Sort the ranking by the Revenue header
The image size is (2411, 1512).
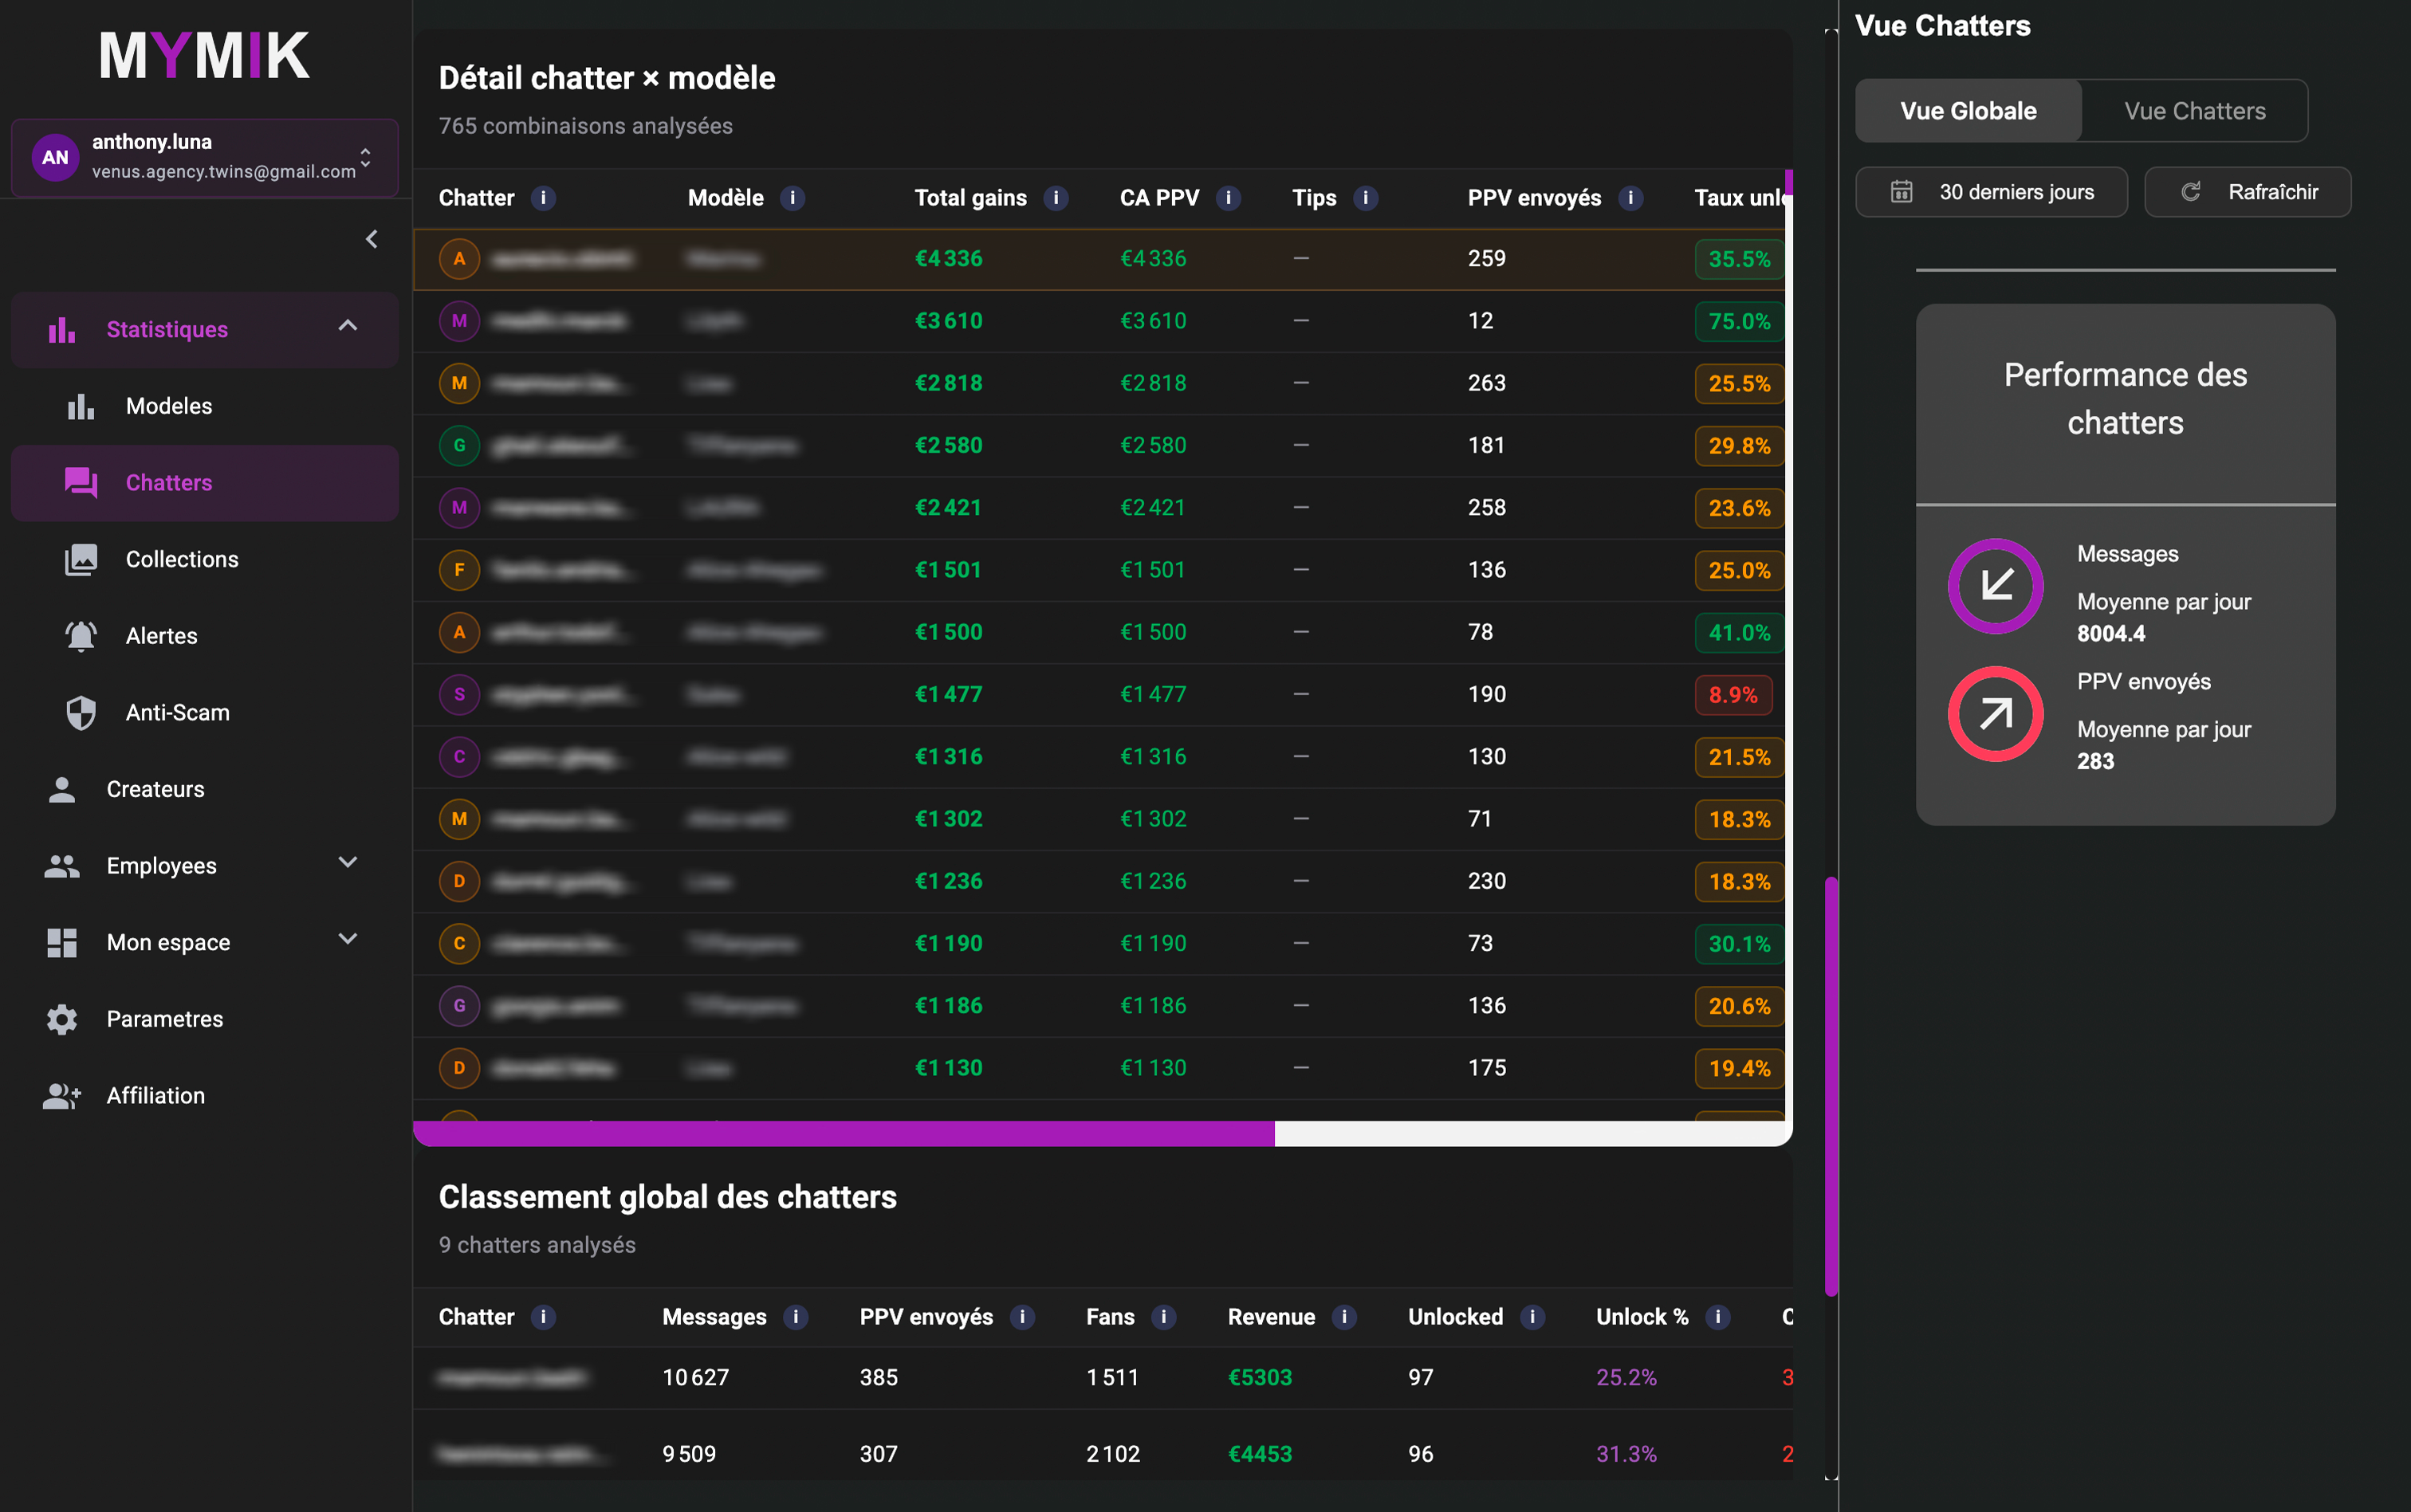[1271, 1317]
